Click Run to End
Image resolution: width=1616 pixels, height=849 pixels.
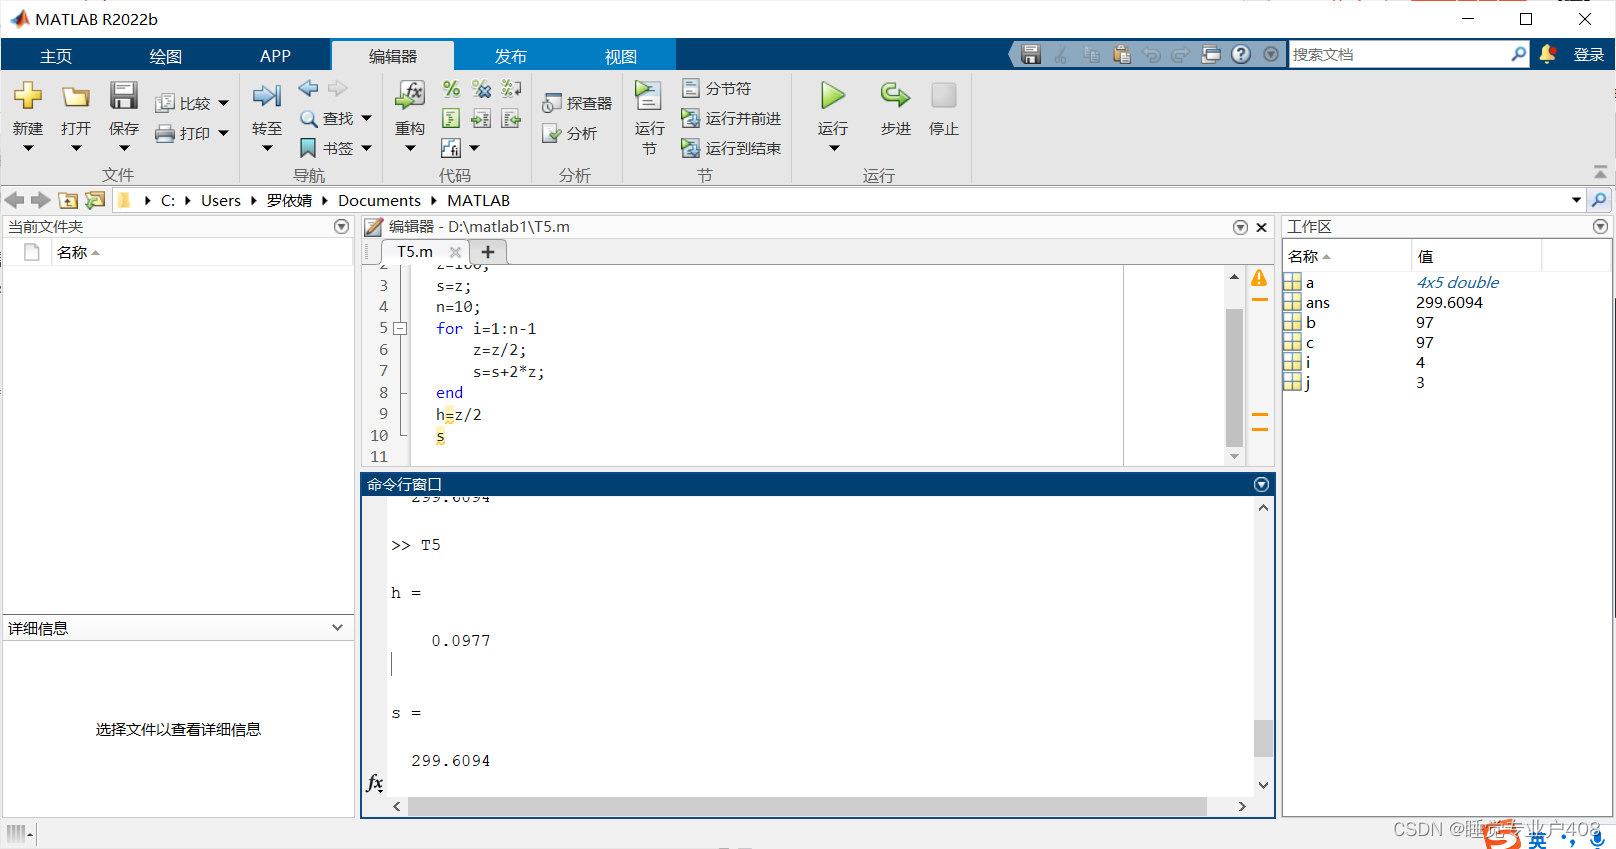click(731, 148)
